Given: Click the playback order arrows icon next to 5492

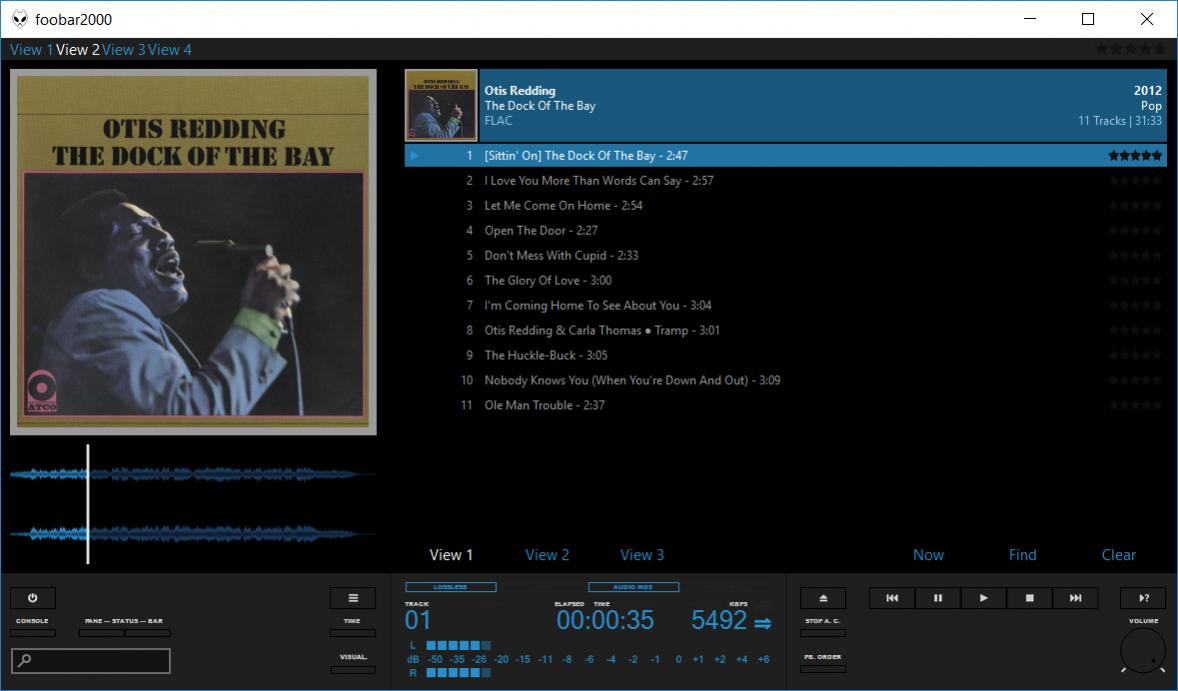Looking at the screenshot, I should 763,623.
